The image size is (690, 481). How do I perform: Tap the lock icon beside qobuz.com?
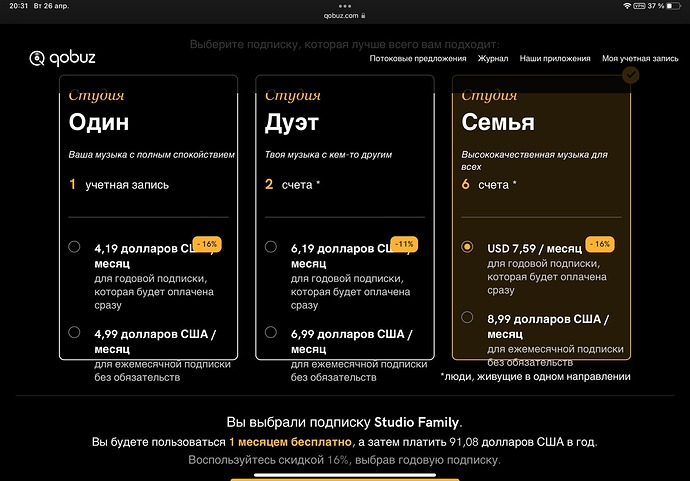(363, 16)
